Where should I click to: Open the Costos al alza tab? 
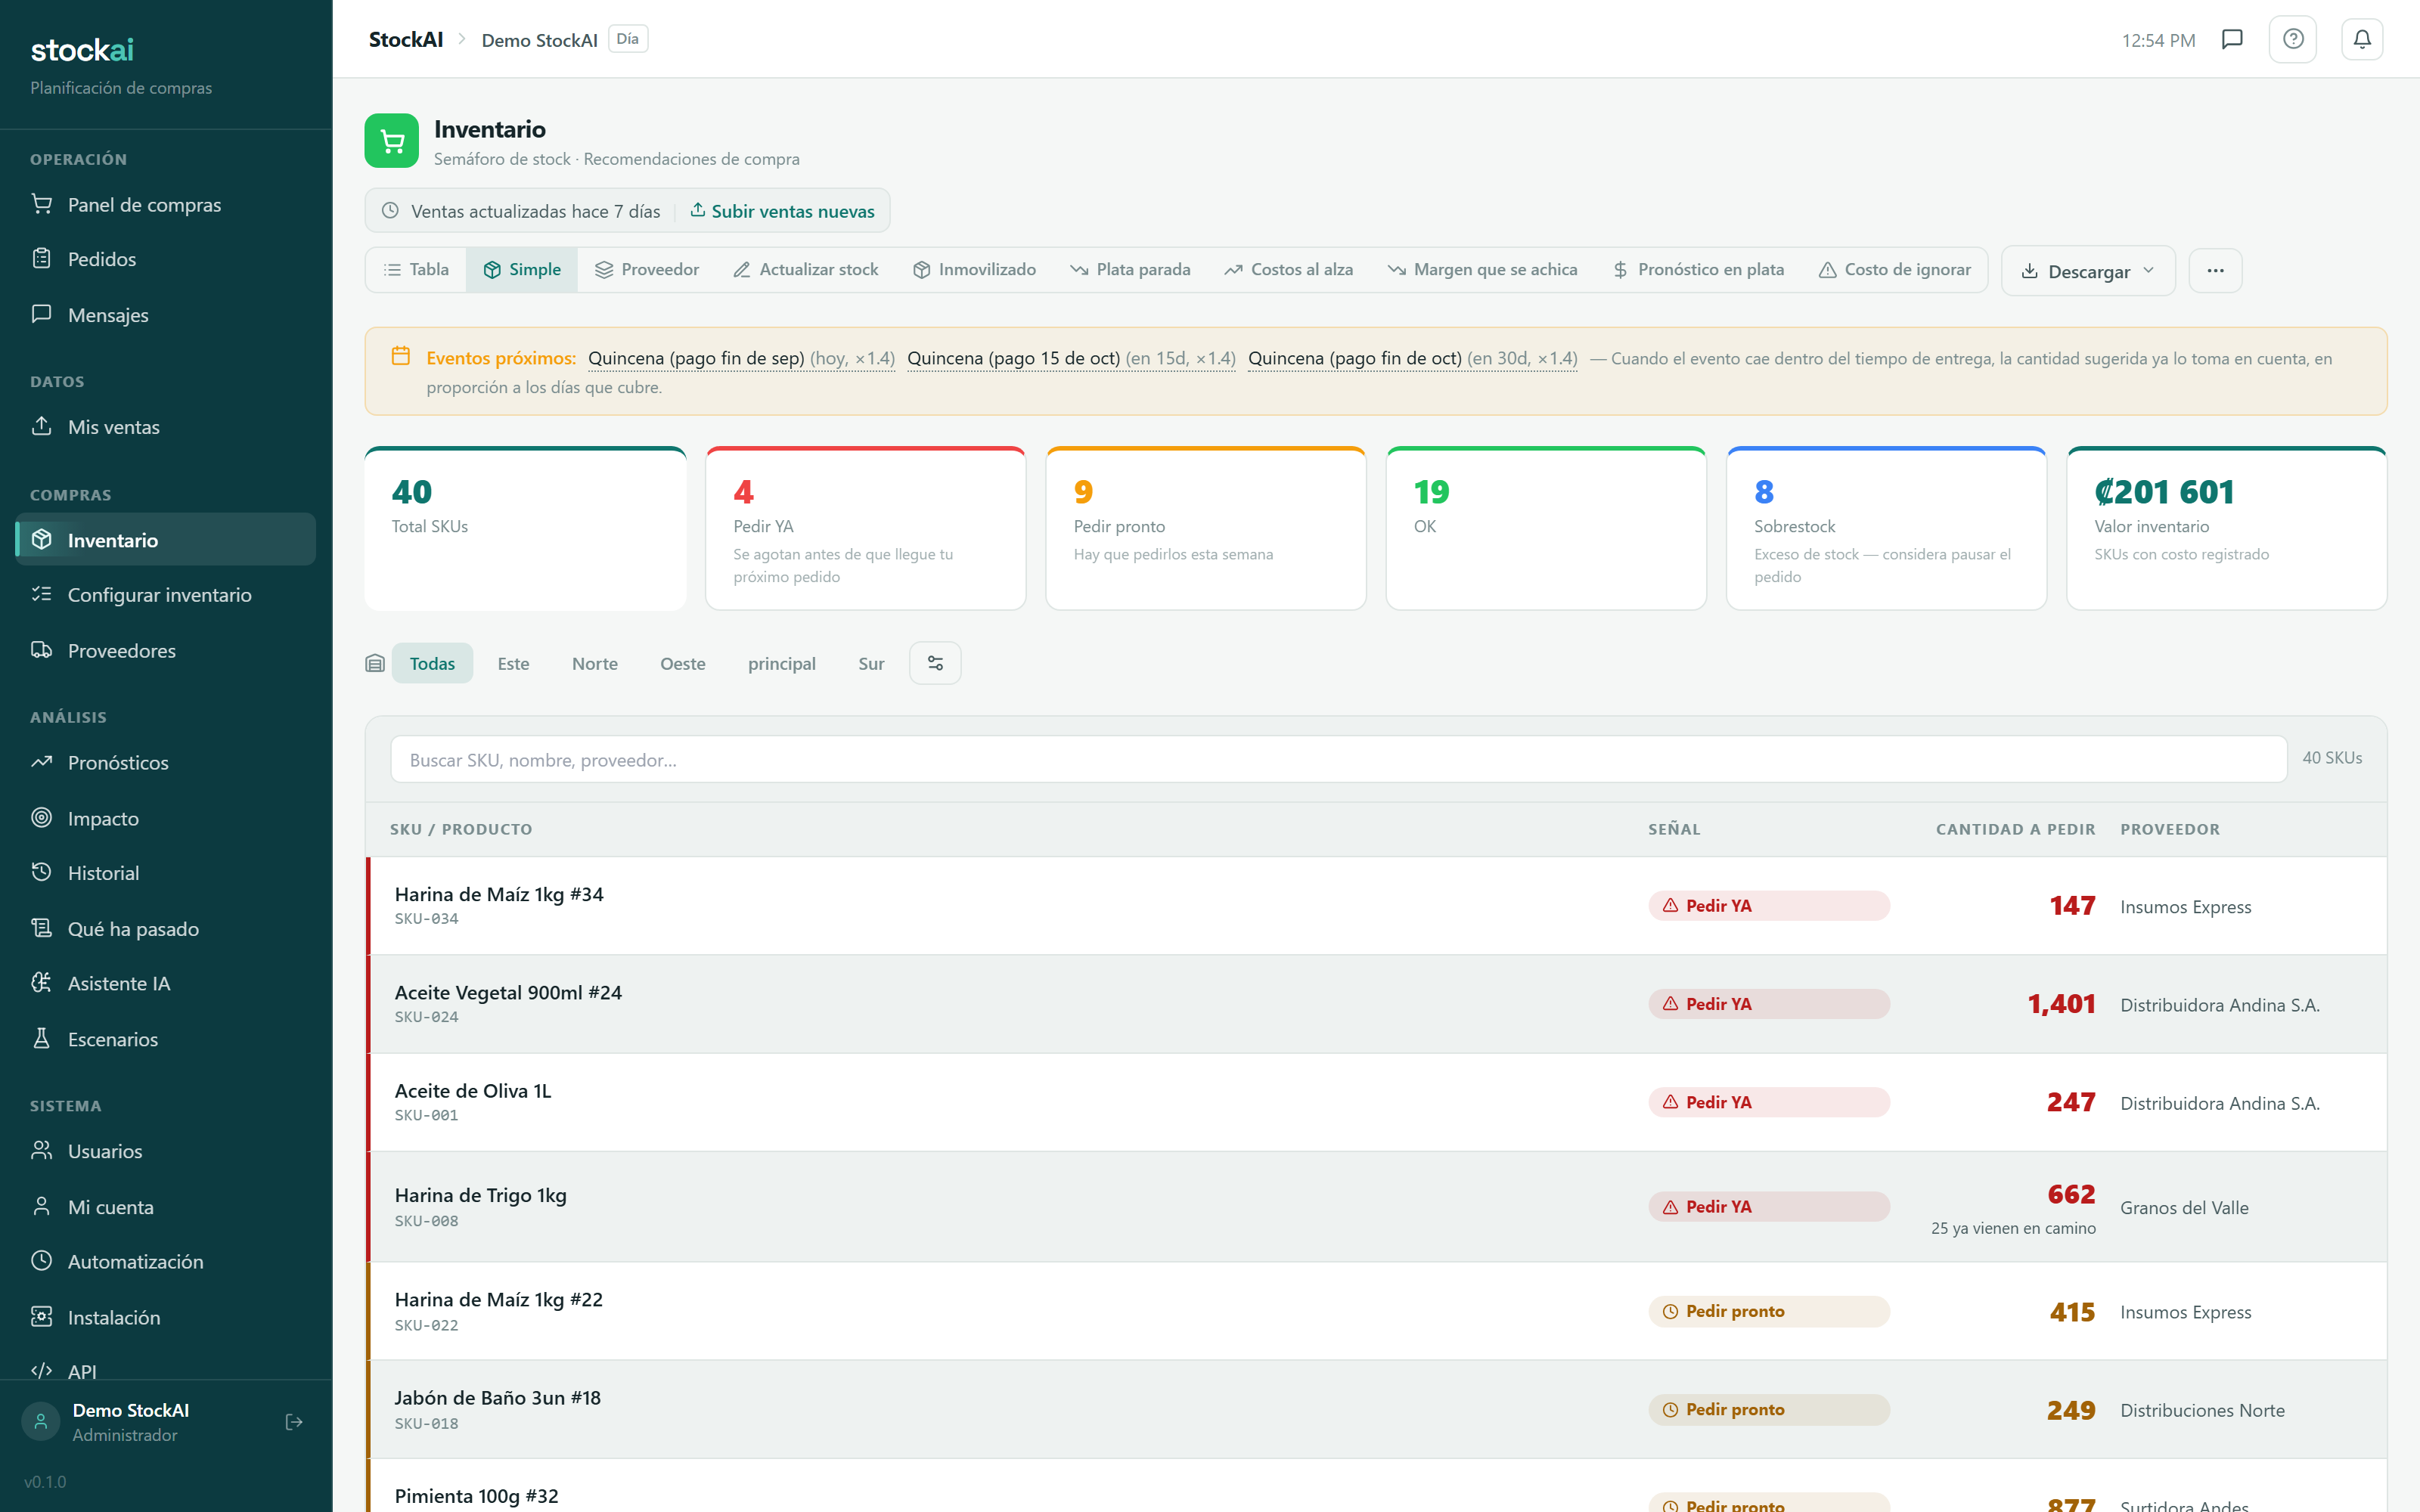pyautogui.click(x=1289, y=270)
